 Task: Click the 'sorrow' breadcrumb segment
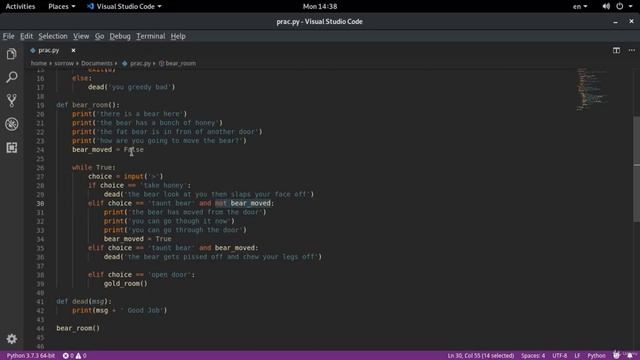[x=64, y=63]
